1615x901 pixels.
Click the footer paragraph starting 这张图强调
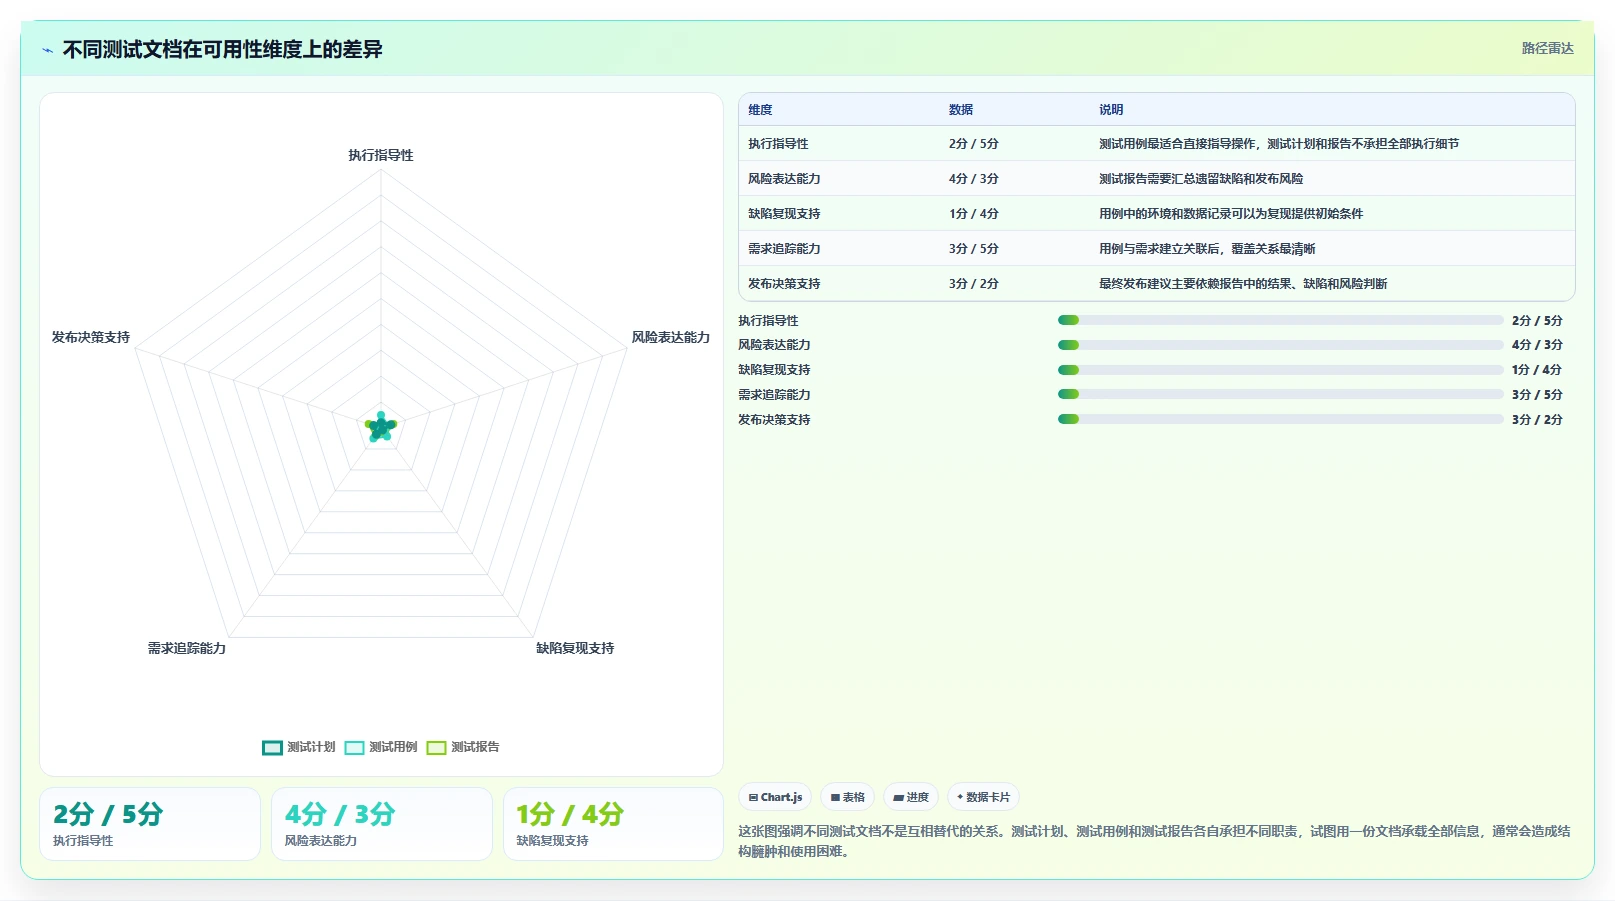coord(1154,841)
